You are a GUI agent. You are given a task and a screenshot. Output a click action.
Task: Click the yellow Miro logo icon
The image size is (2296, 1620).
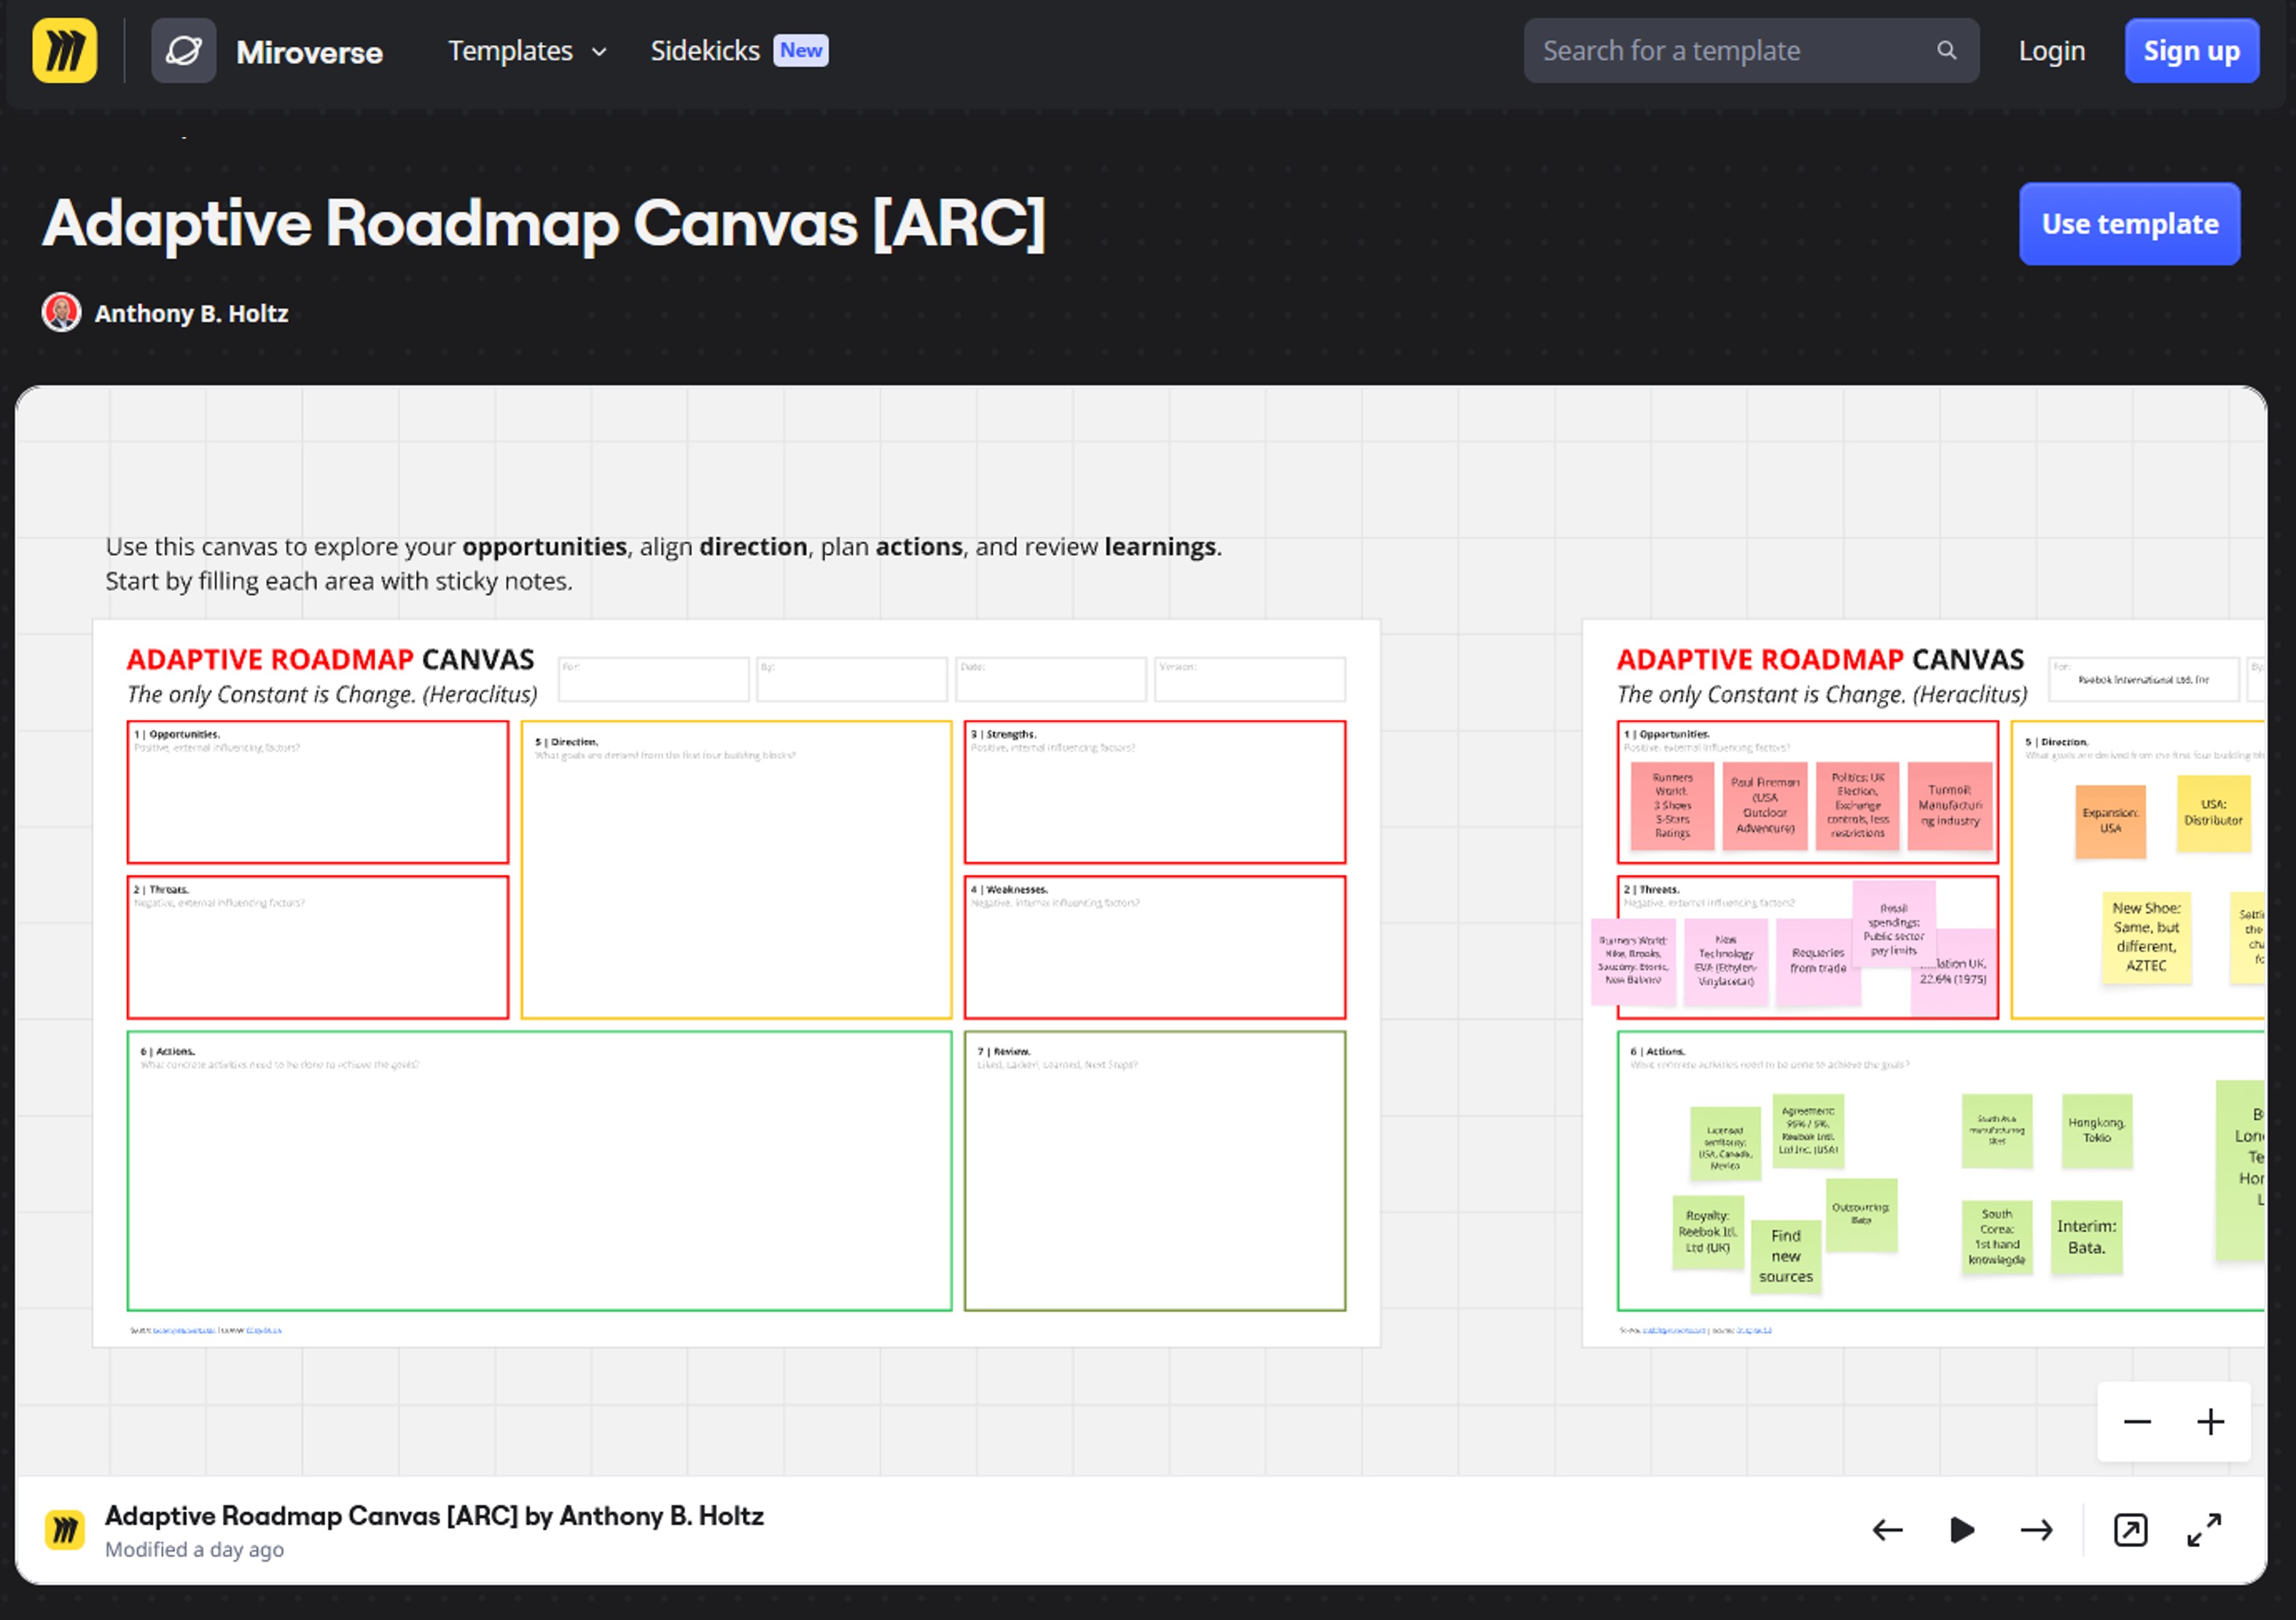tap(65, 51)
